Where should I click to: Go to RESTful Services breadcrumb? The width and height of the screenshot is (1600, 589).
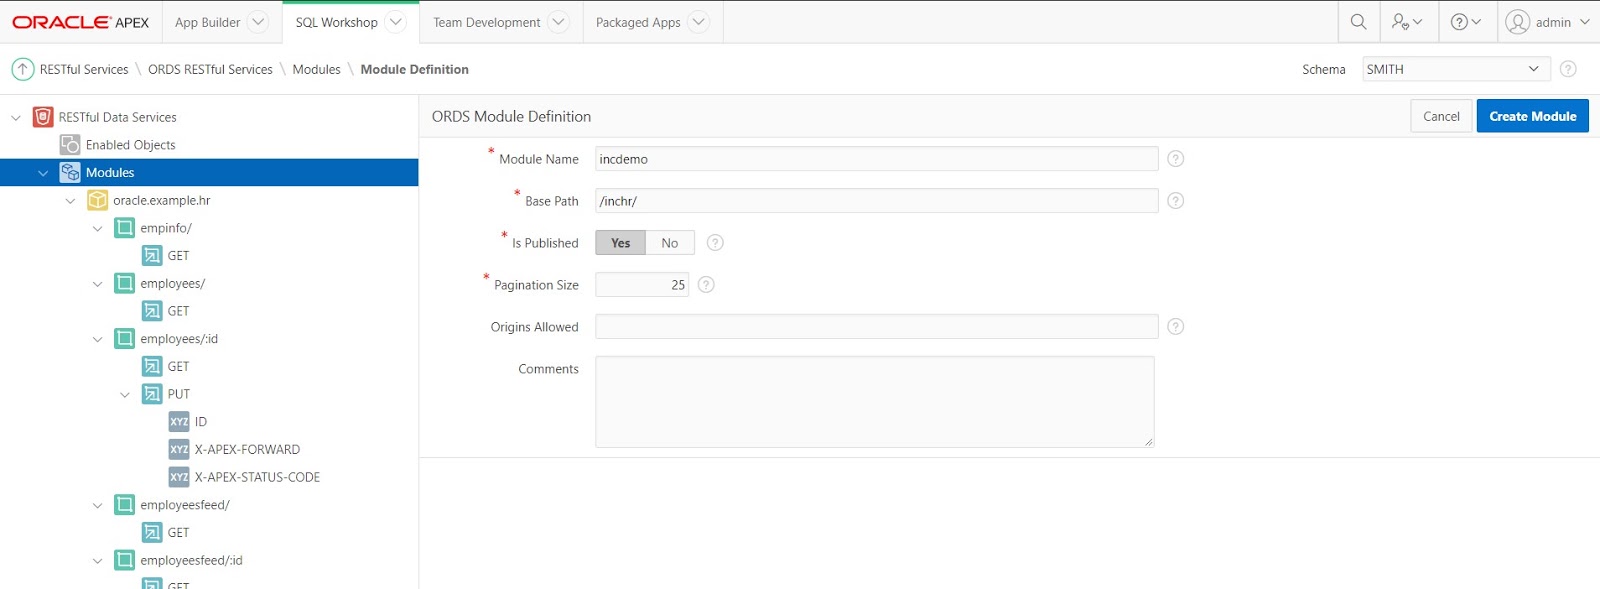[x=84, y=69]
